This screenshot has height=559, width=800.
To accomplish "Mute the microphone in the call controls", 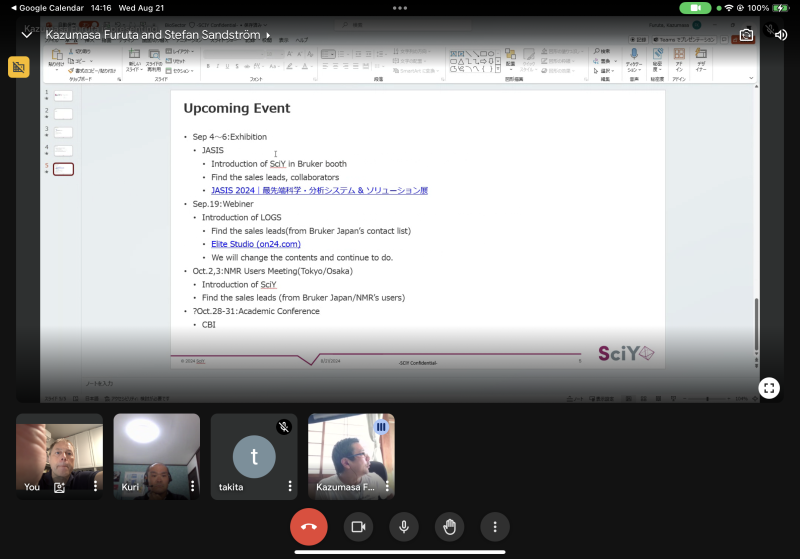I will (404, 527).
